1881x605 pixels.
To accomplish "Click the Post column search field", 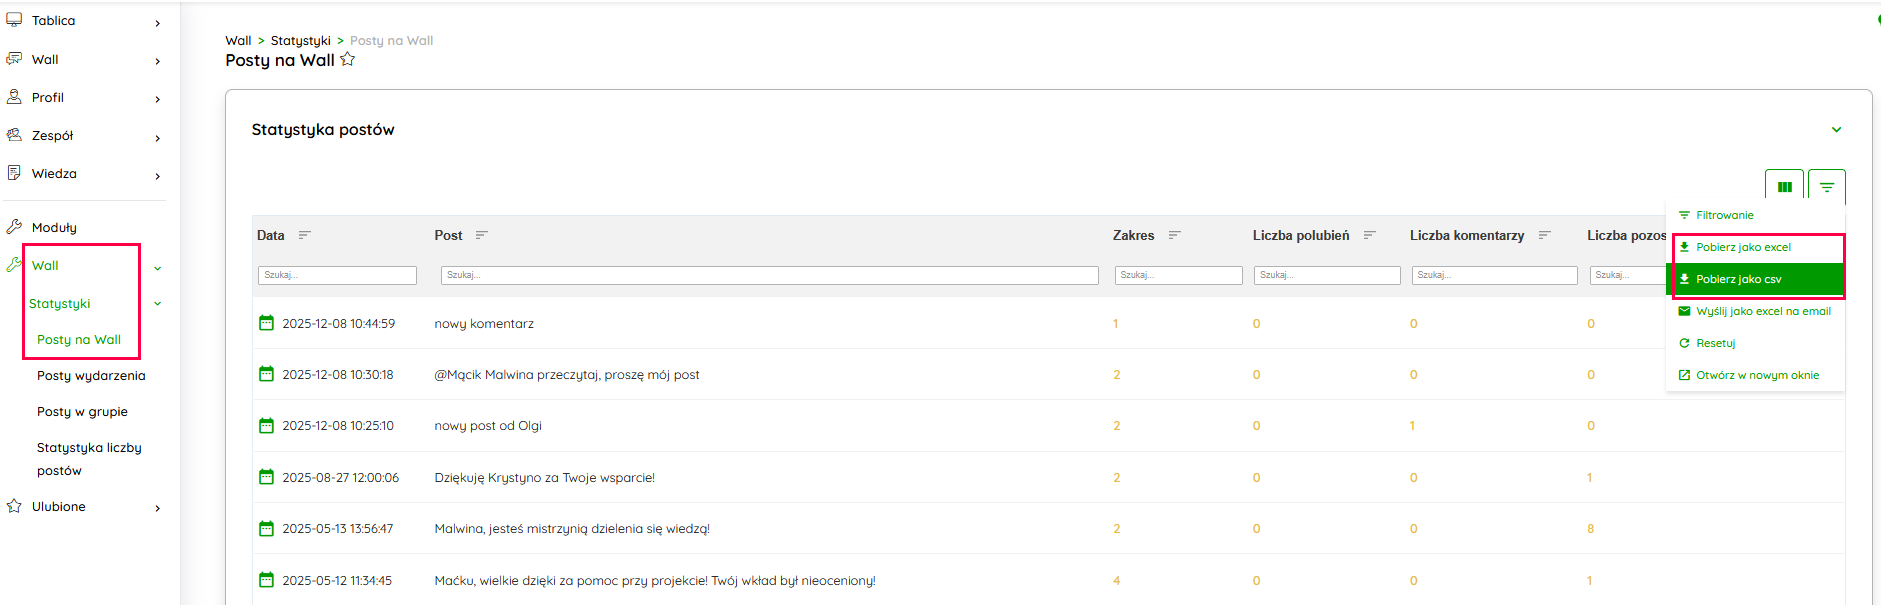I will (769, 275).
